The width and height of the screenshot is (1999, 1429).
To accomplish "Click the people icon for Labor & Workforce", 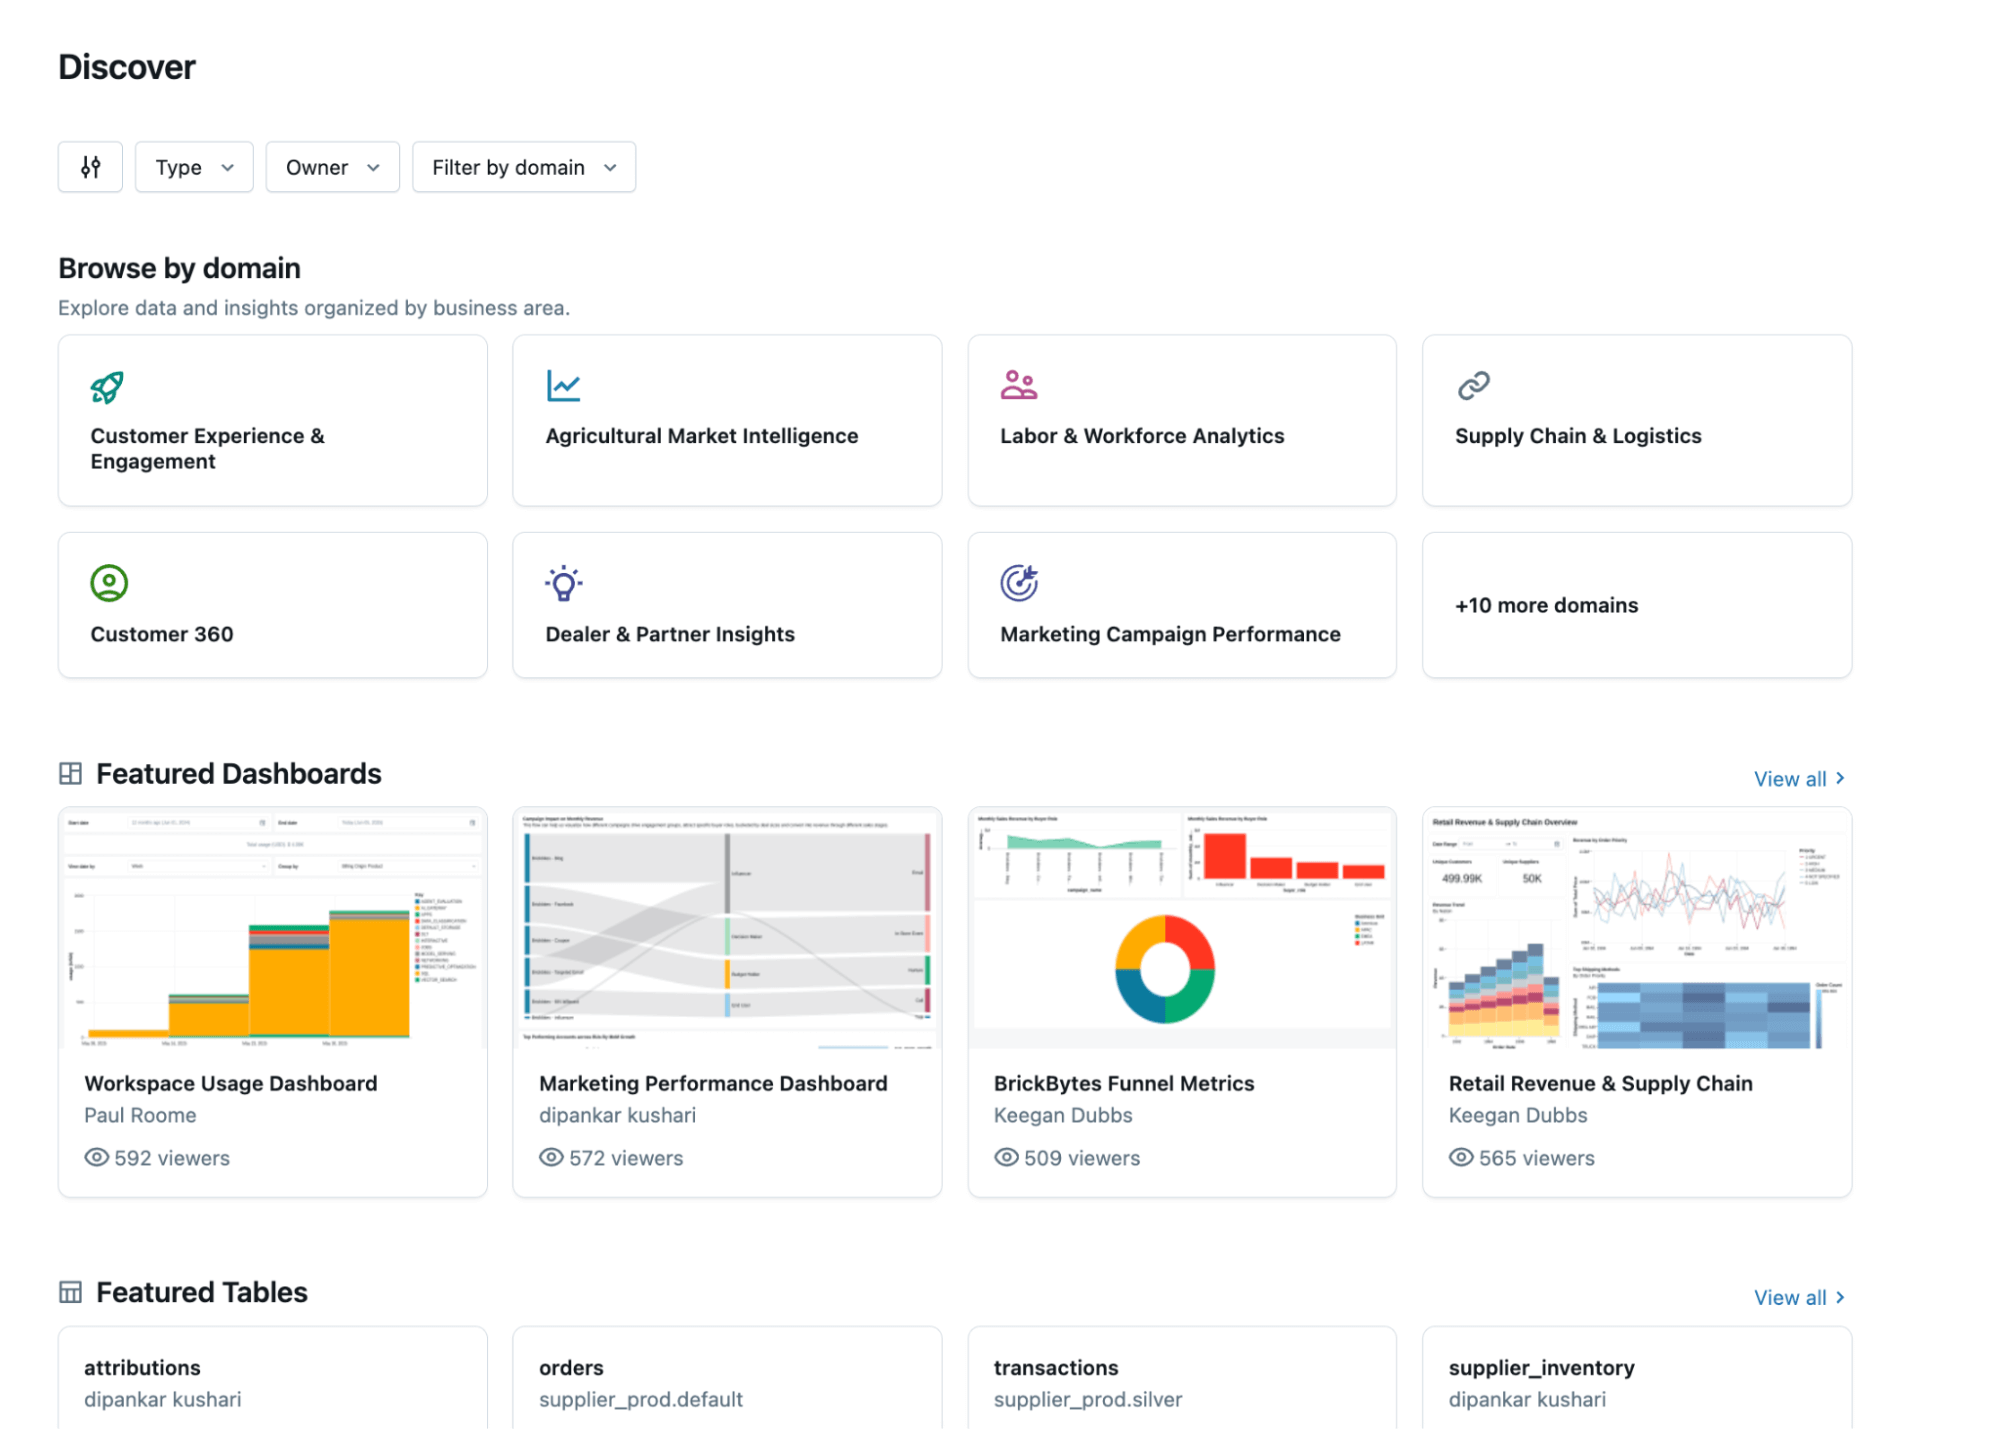I will [x=1018, y=385].
